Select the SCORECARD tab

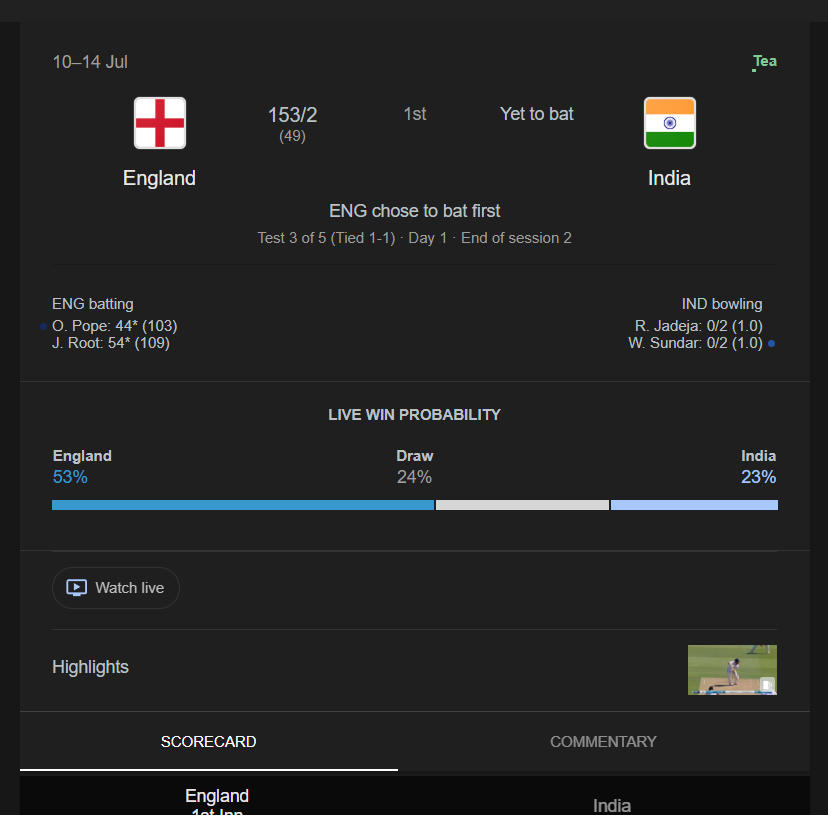[209, 742]
